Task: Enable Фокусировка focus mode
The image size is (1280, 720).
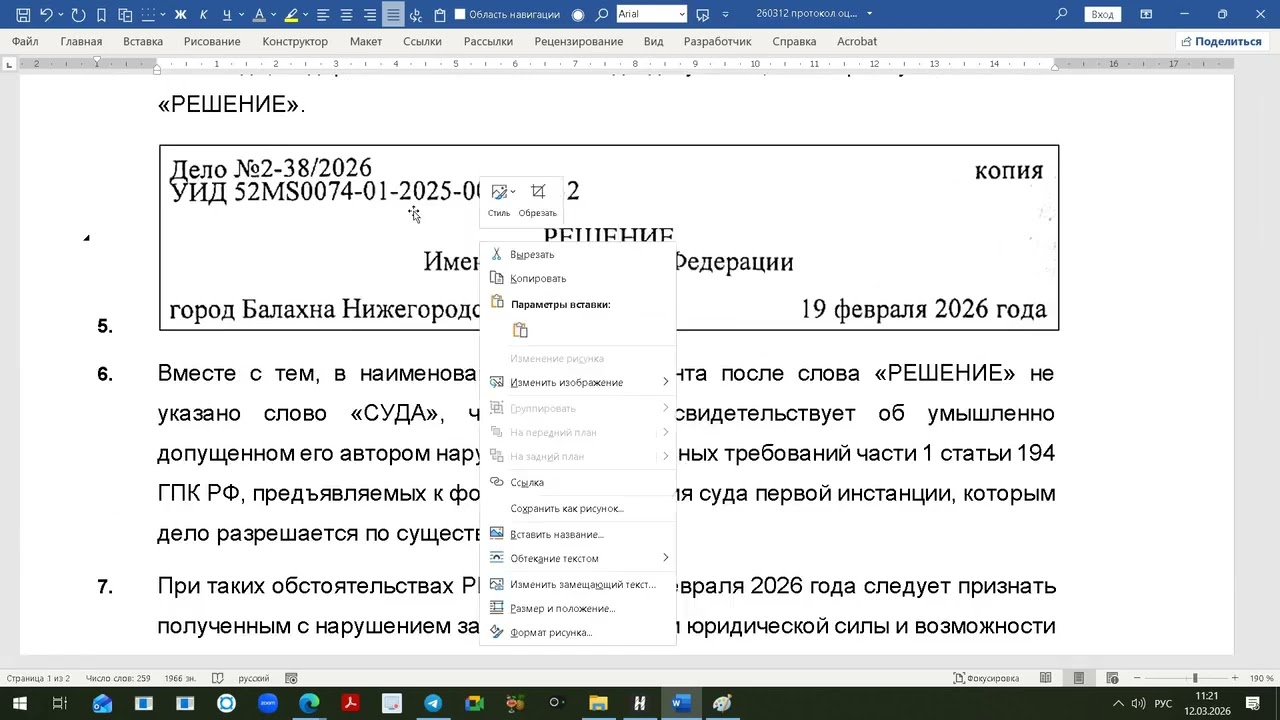Action: coord(986,678)
